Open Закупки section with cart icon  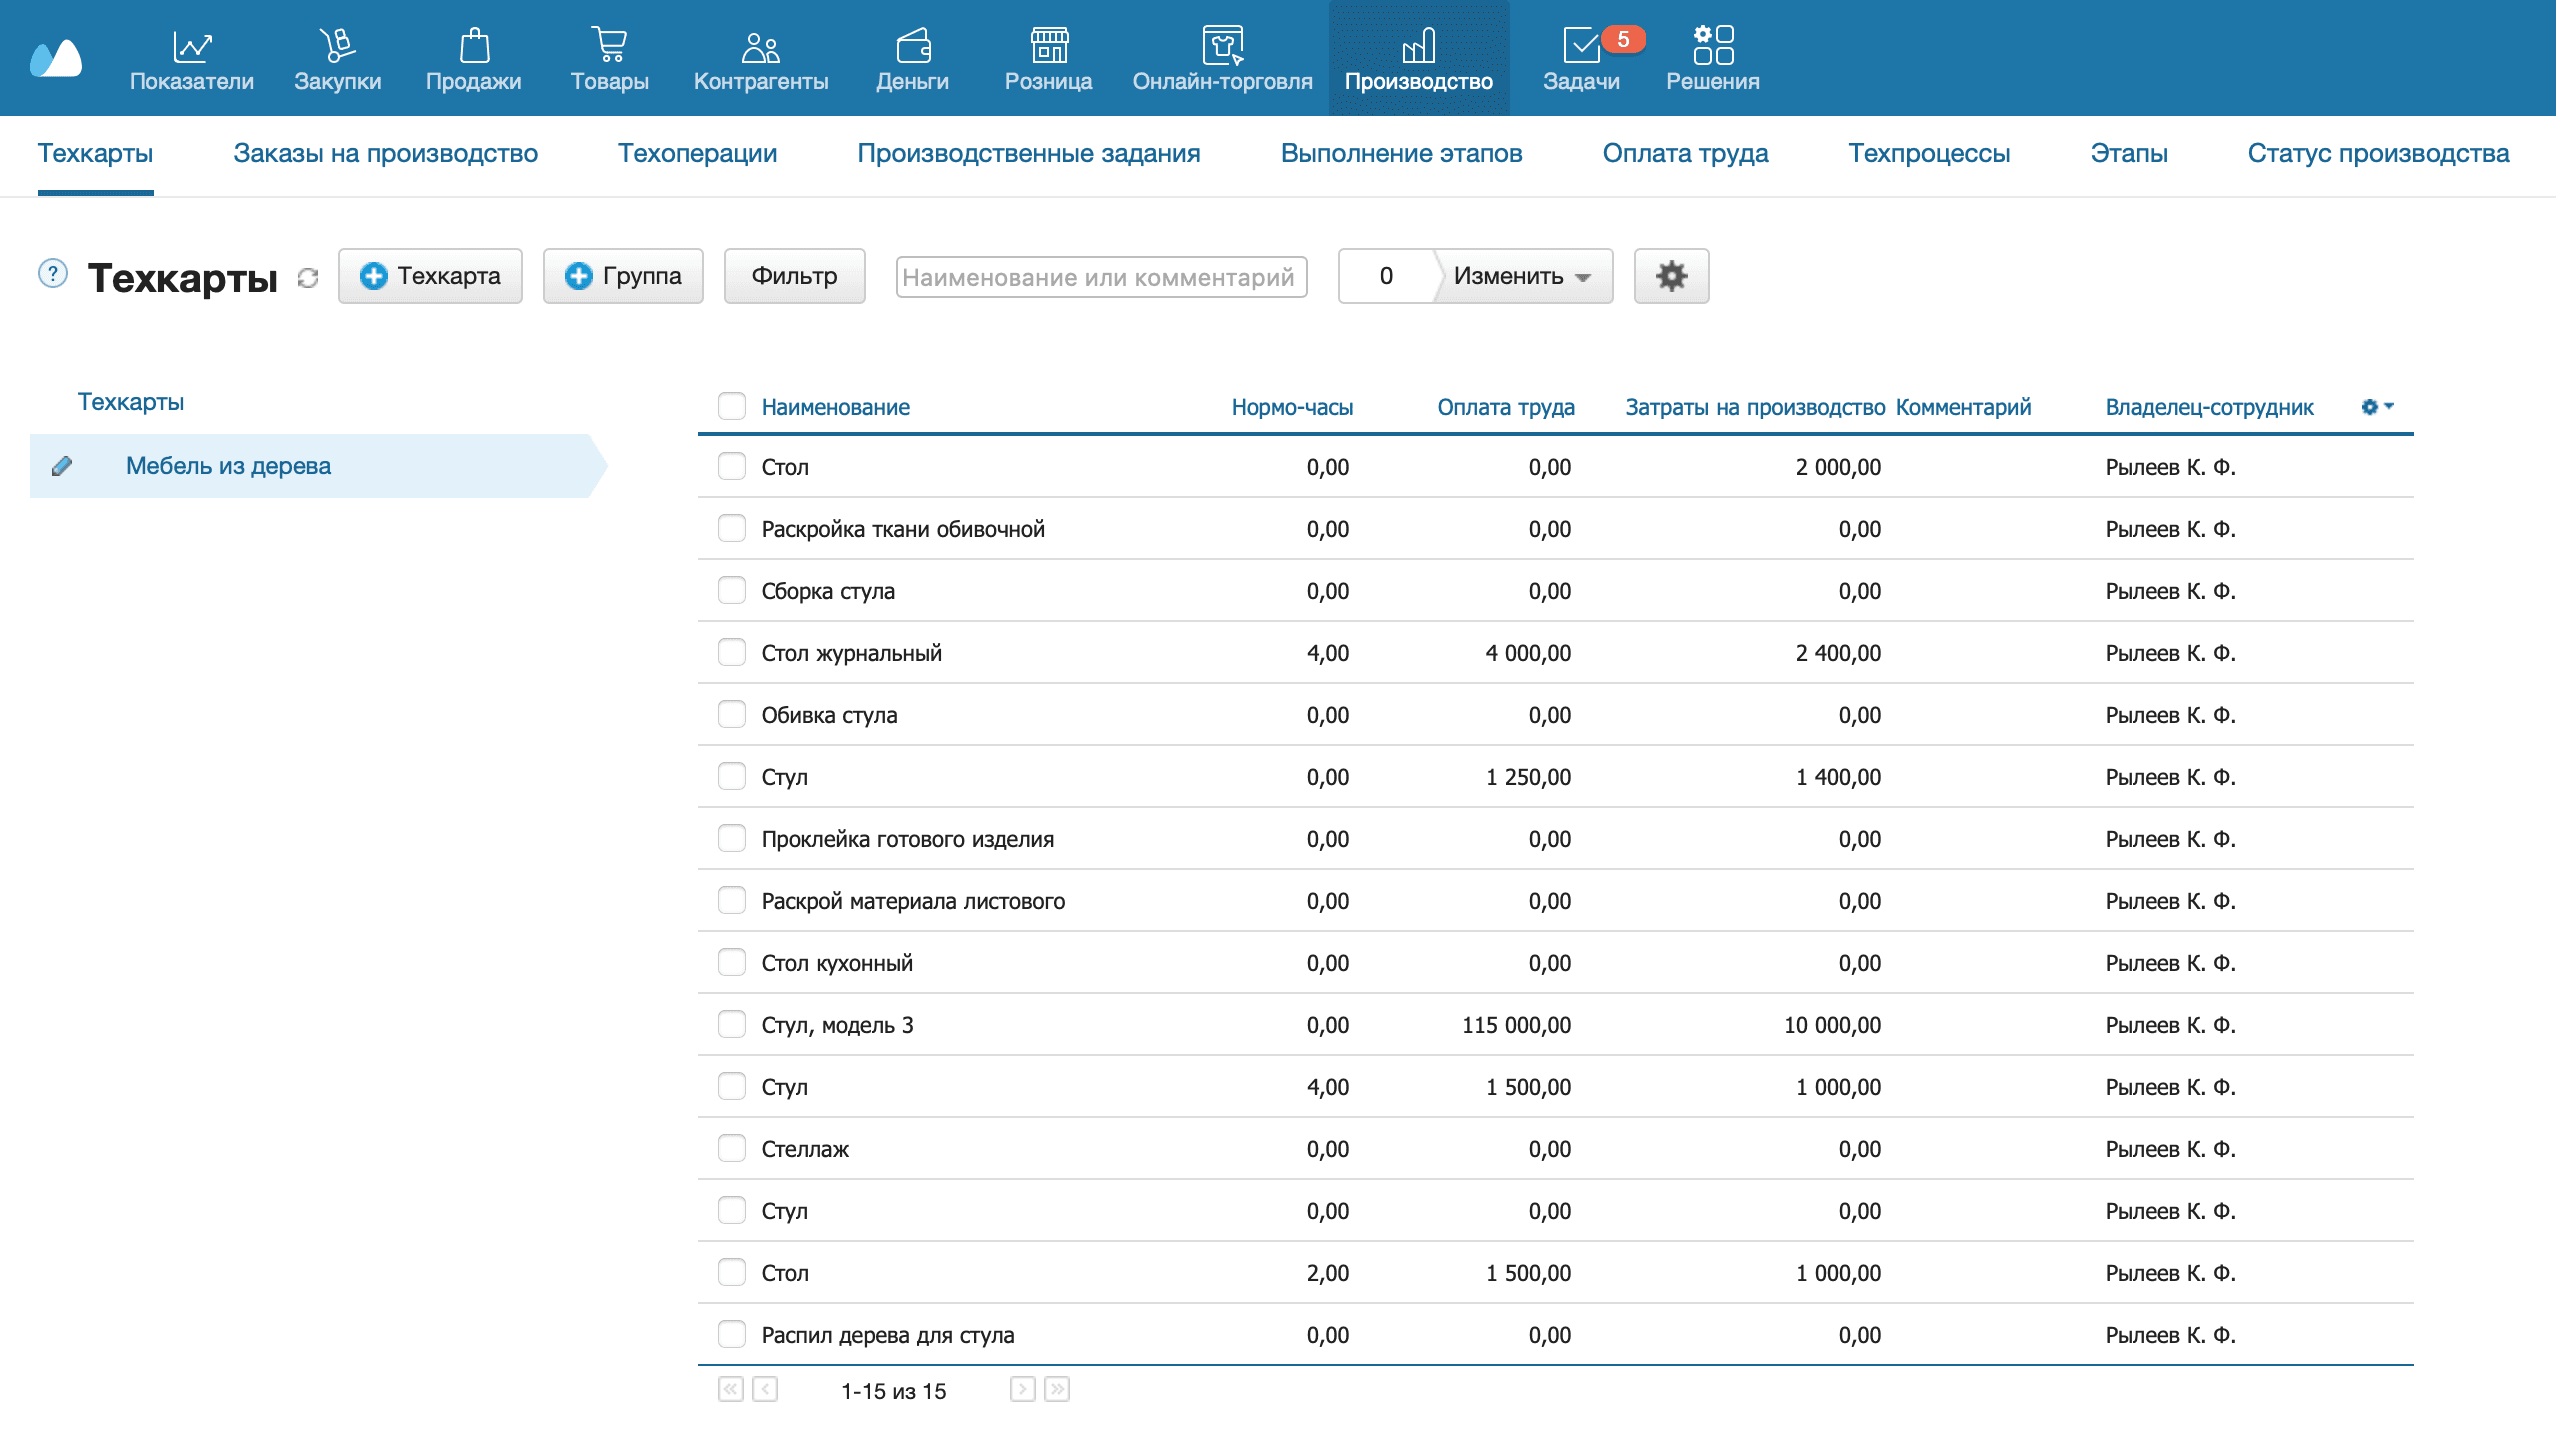tap(337, 58)
